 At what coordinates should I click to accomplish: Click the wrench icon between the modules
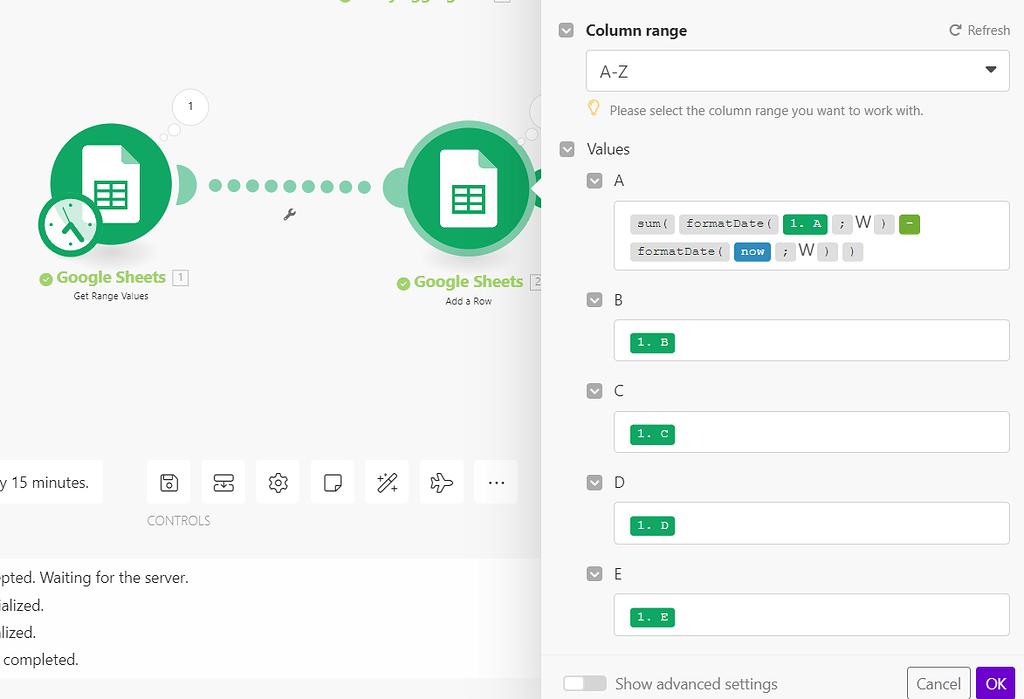pyautogui.click(x=289, y=214)
